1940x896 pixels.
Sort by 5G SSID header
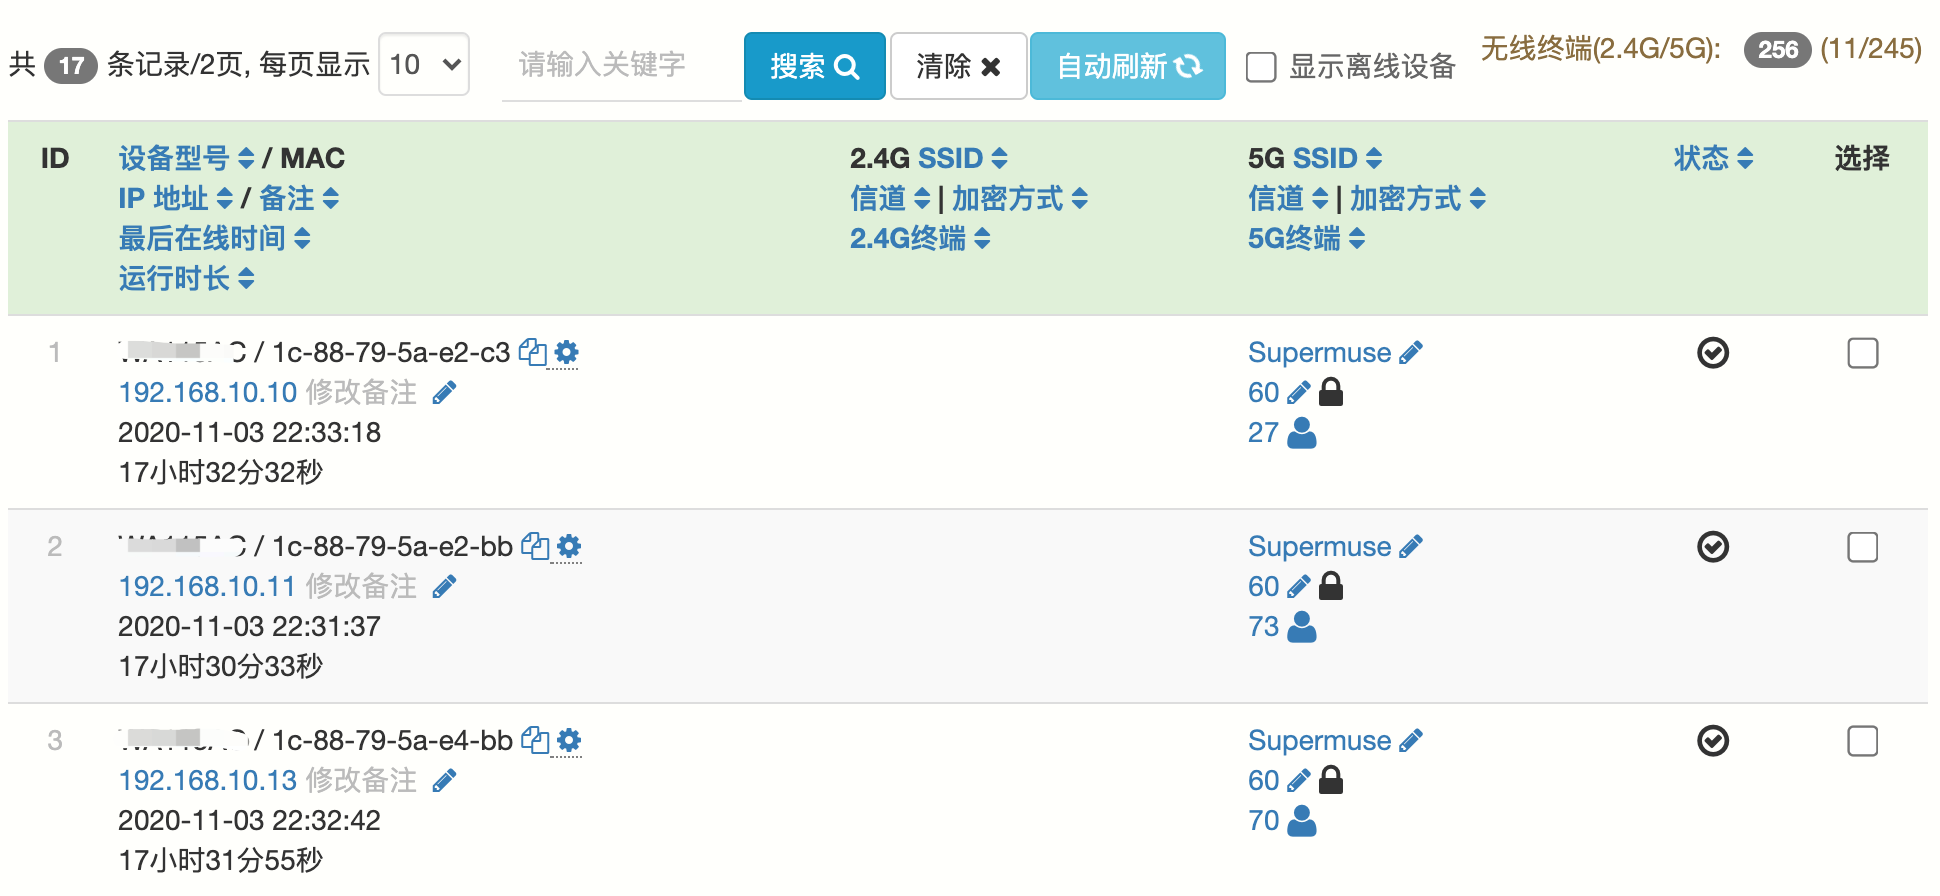1314,158
